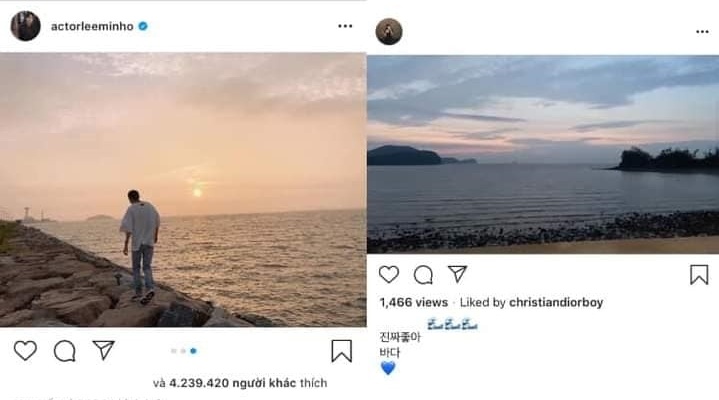Open the sunset photo of man on rocks

[x=183, y=190]
